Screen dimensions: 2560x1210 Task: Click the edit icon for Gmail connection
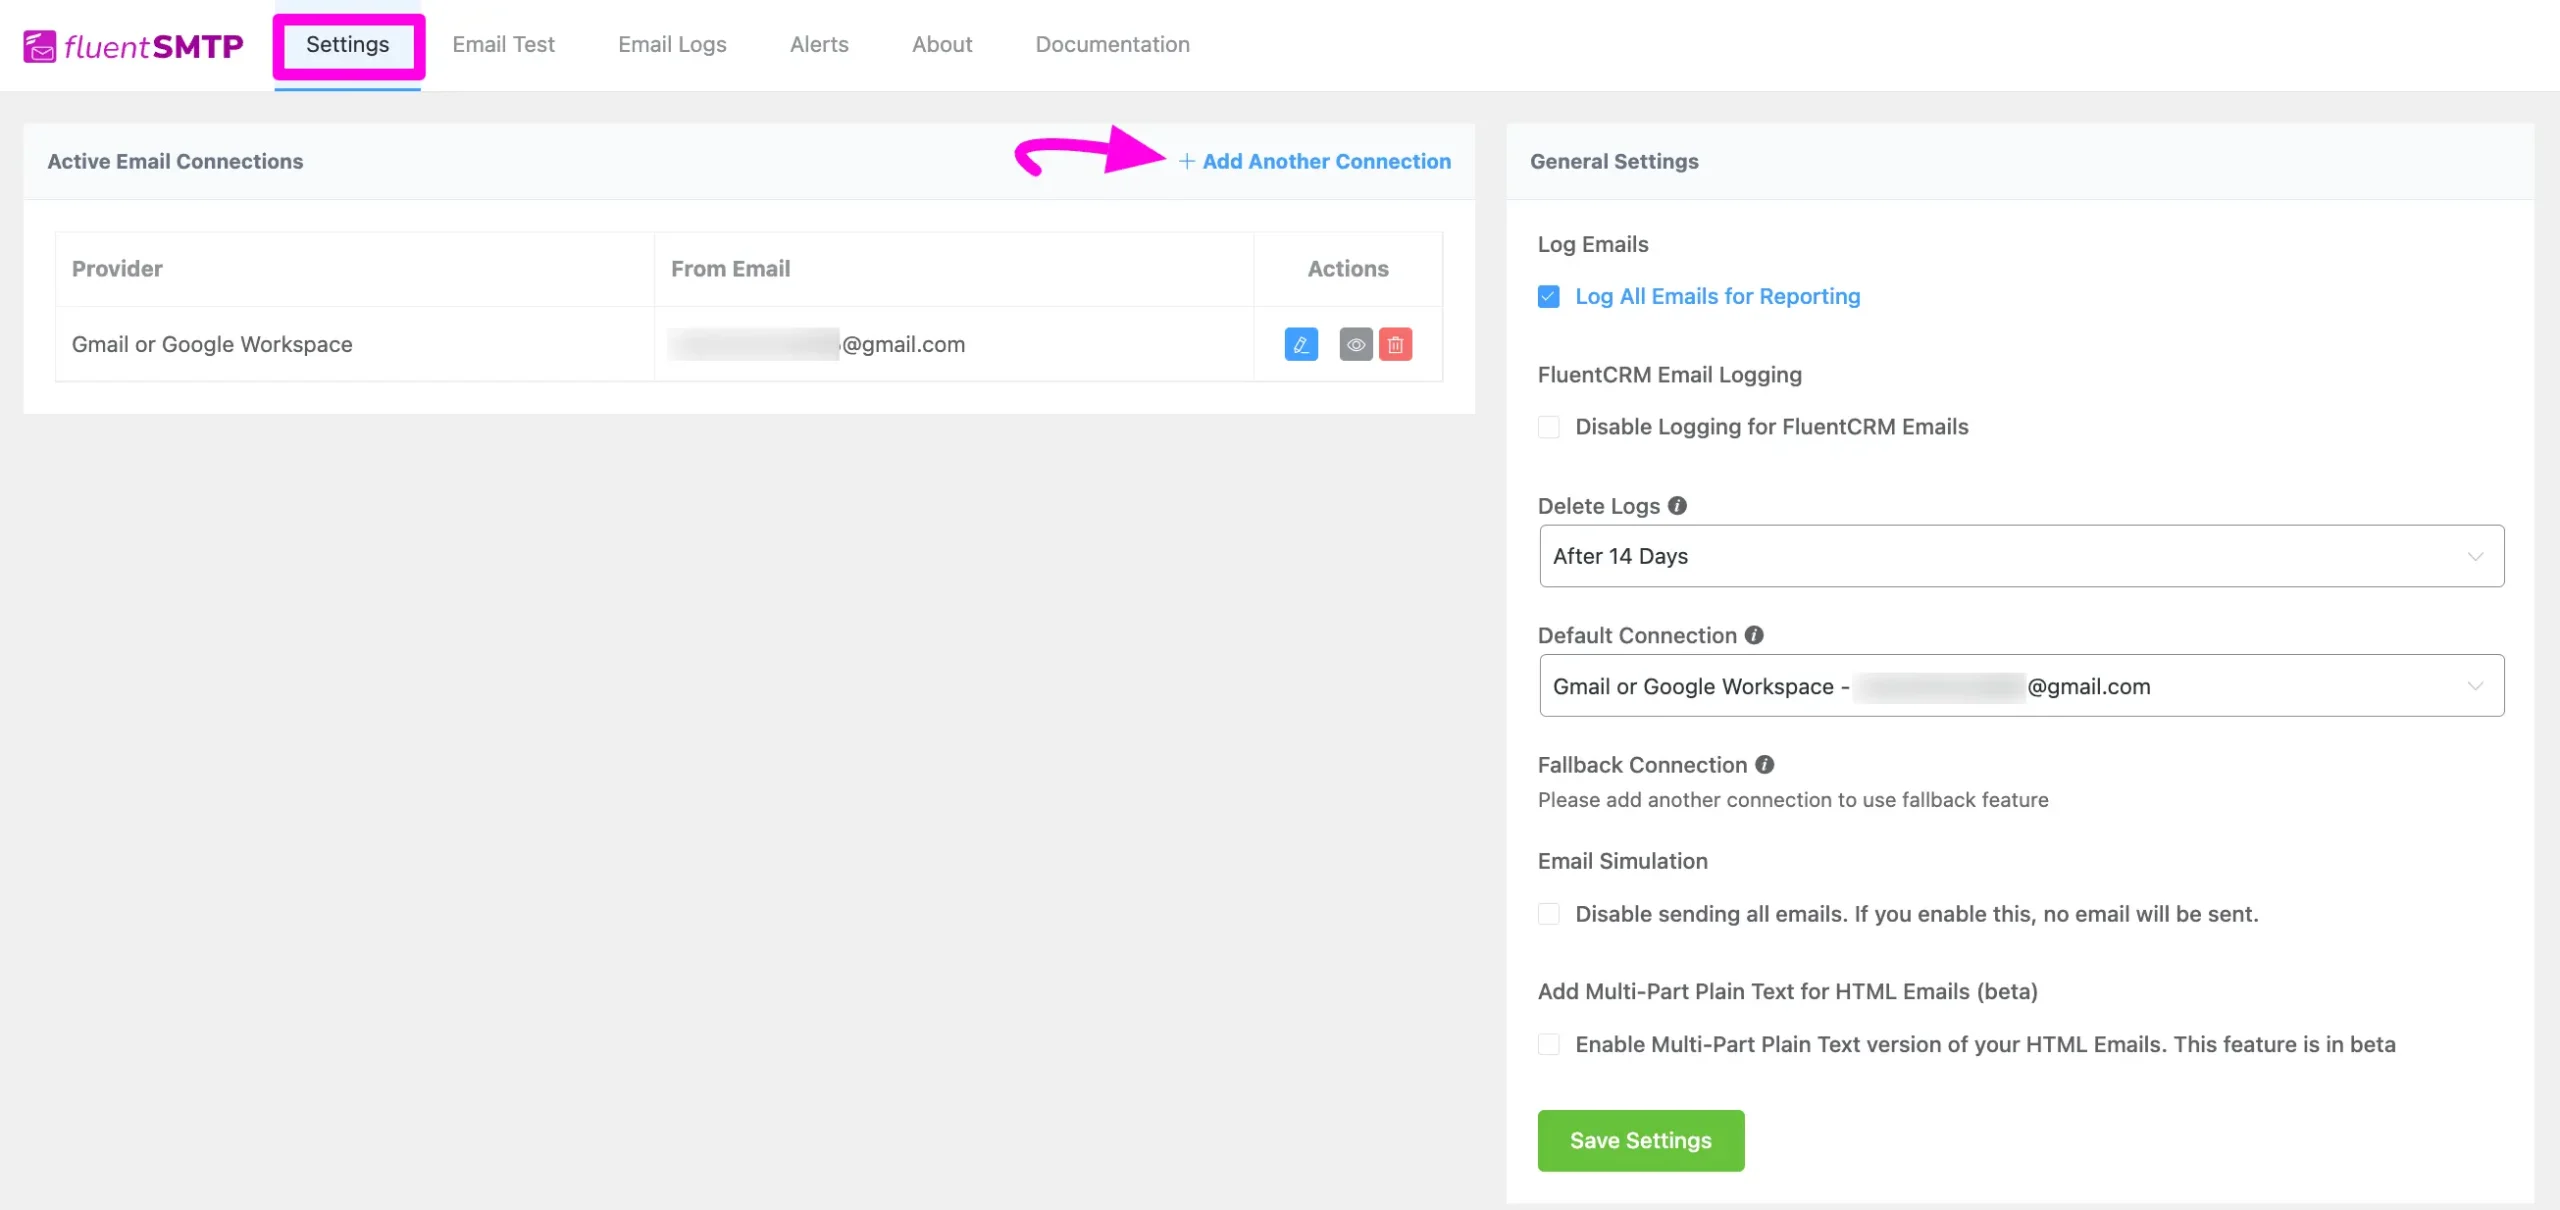click(1301, 343)
